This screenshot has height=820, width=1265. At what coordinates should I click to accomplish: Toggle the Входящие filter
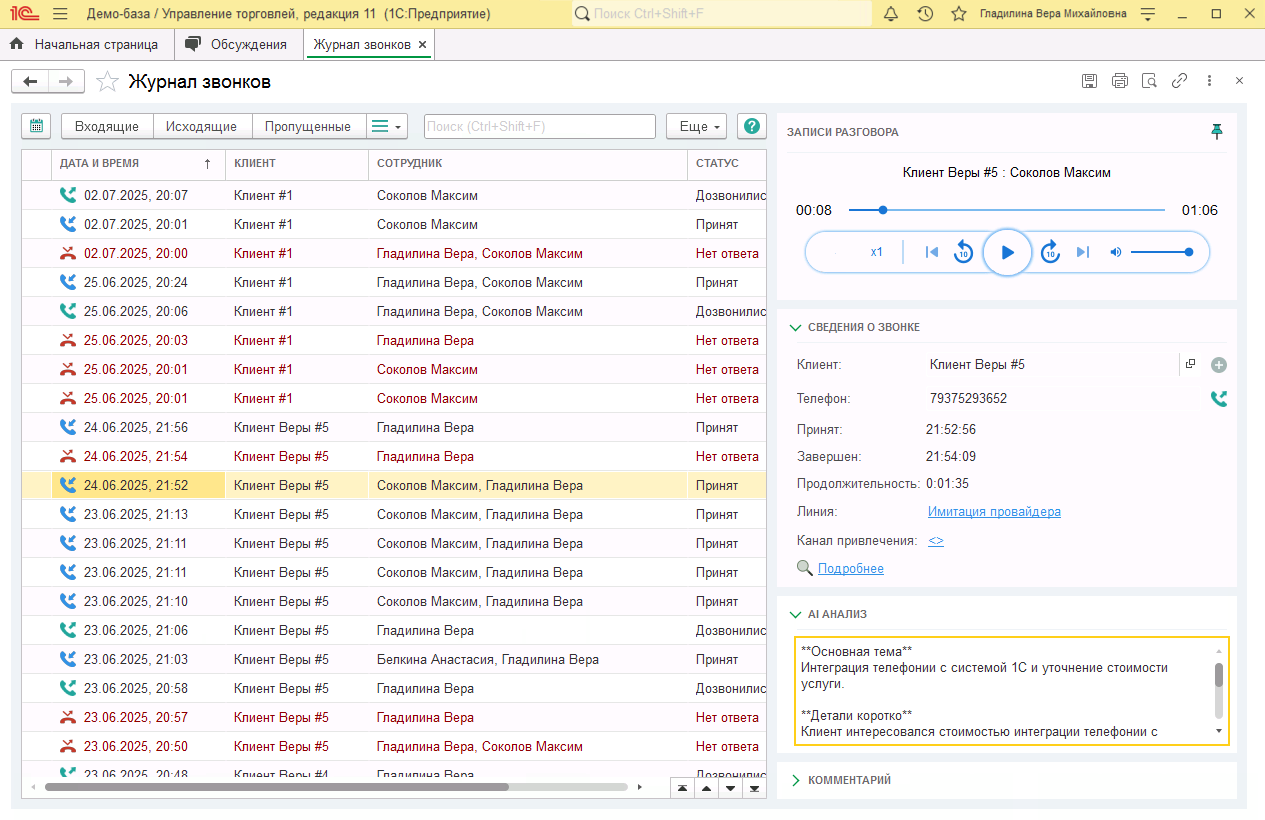pos(107,126)
